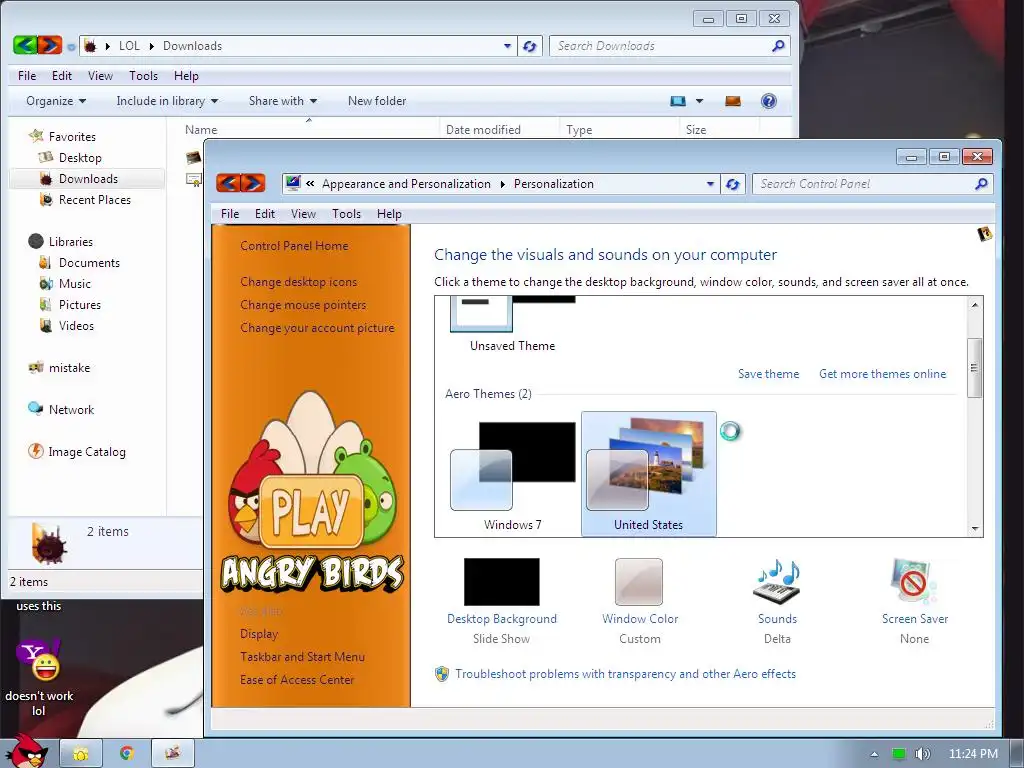Screen dimensions: 1024x768
Task: Click Save theme link
Action: 769,374
